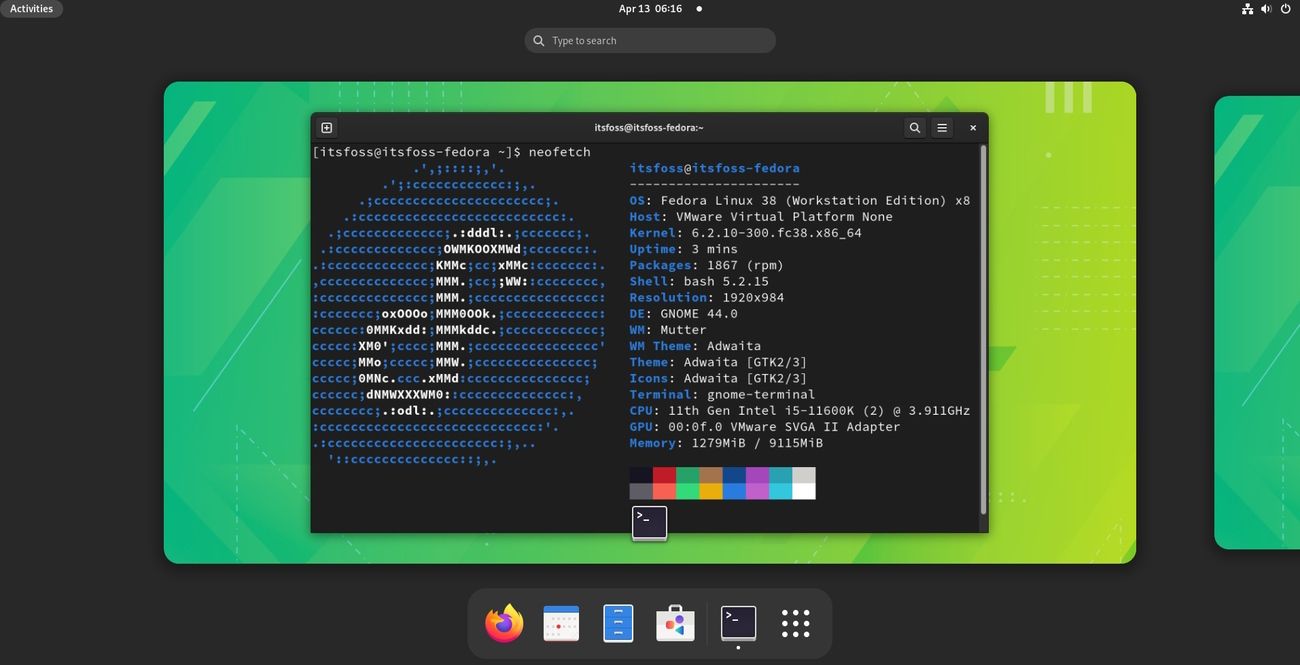Open GNOME Calendar from the dock
The image size is (1300, 665).
pos(561,622)
